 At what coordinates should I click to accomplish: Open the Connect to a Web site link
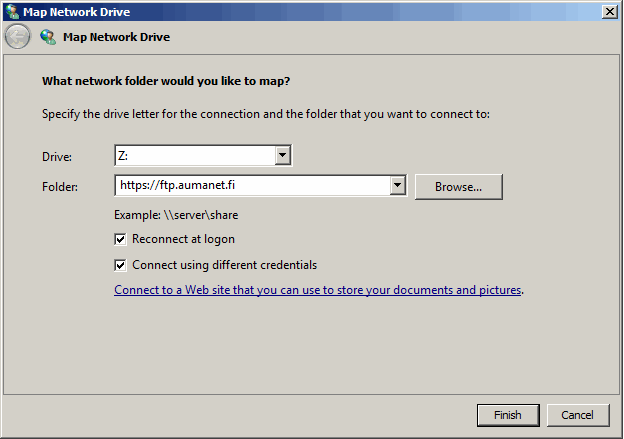click(x=318, y=290)
